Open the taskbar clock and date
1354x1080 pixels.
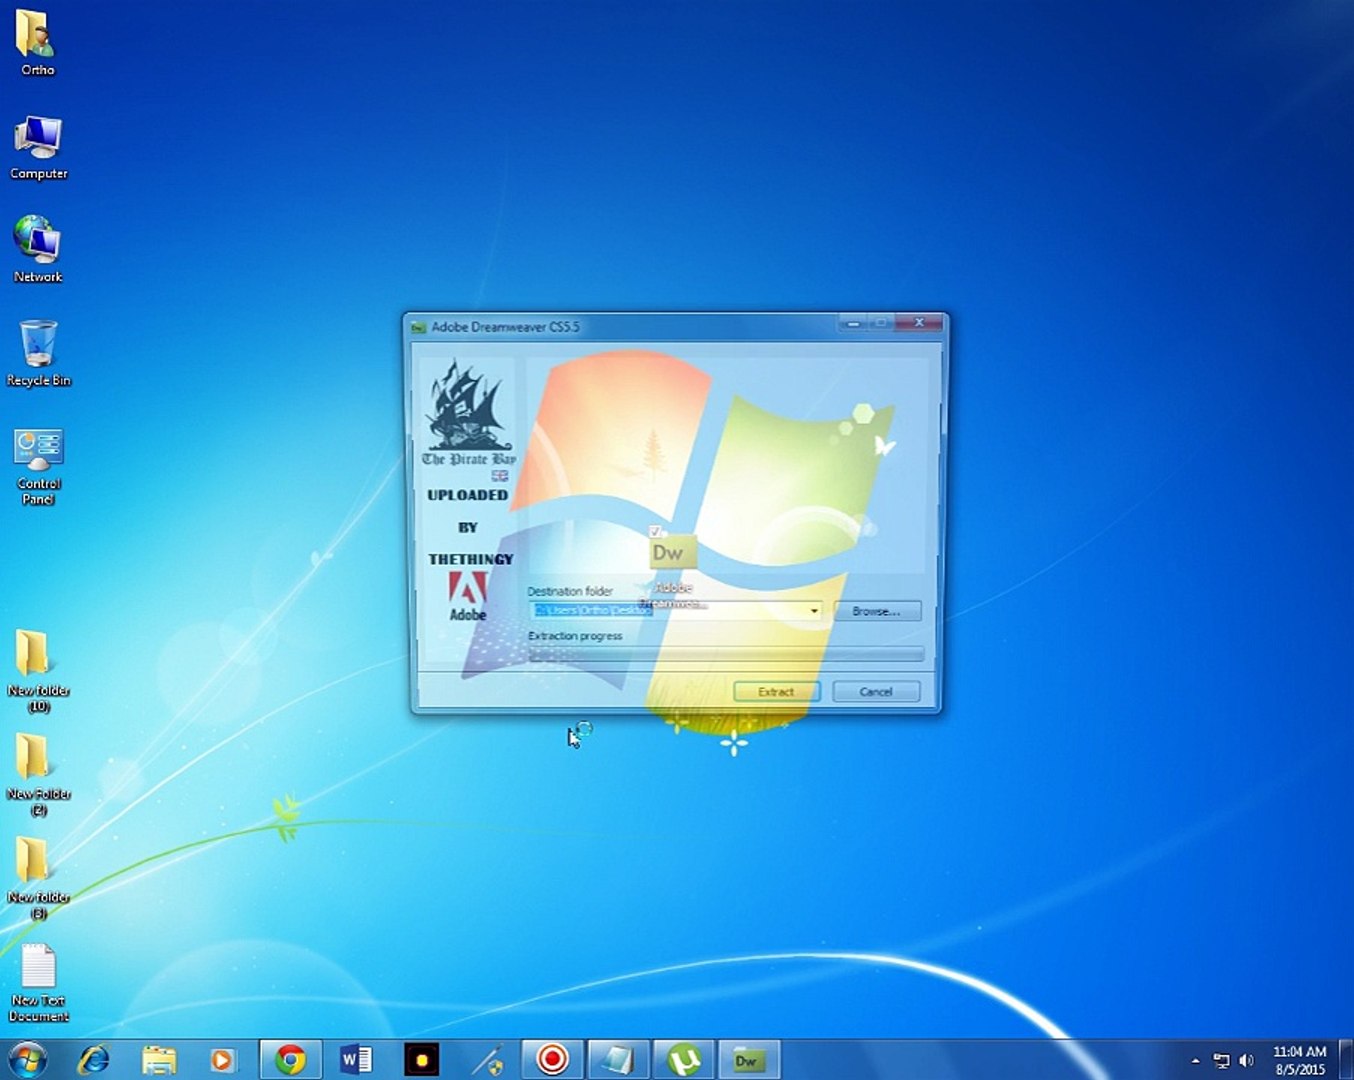point(1299,1060)
